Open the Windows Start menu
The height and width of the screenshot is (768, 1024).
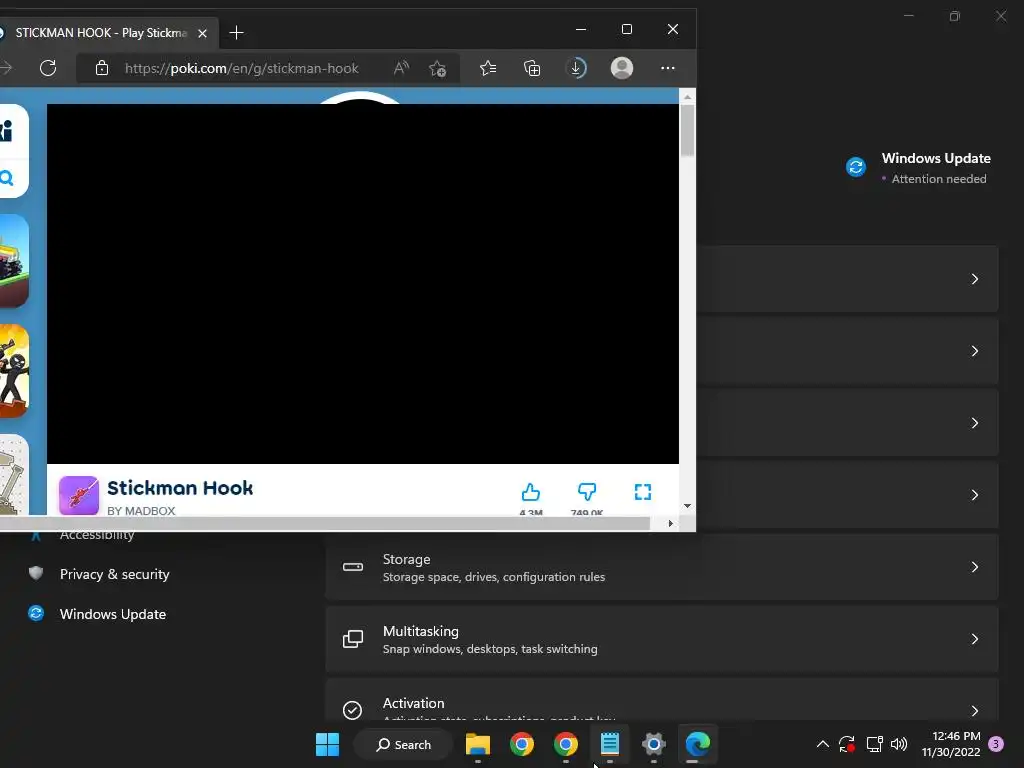pyautogui.click(x=327, y=744)
